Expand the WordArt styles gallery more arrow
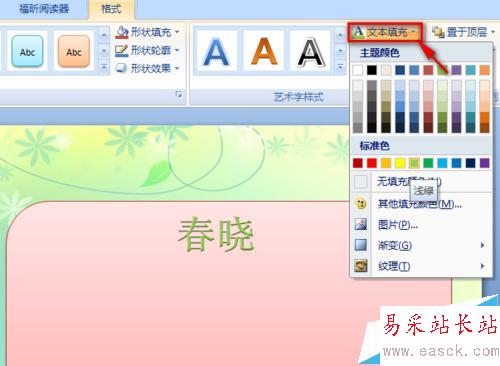Image resolution: width=500 pixels, height=366 pixels. click(x=340, y=67)
